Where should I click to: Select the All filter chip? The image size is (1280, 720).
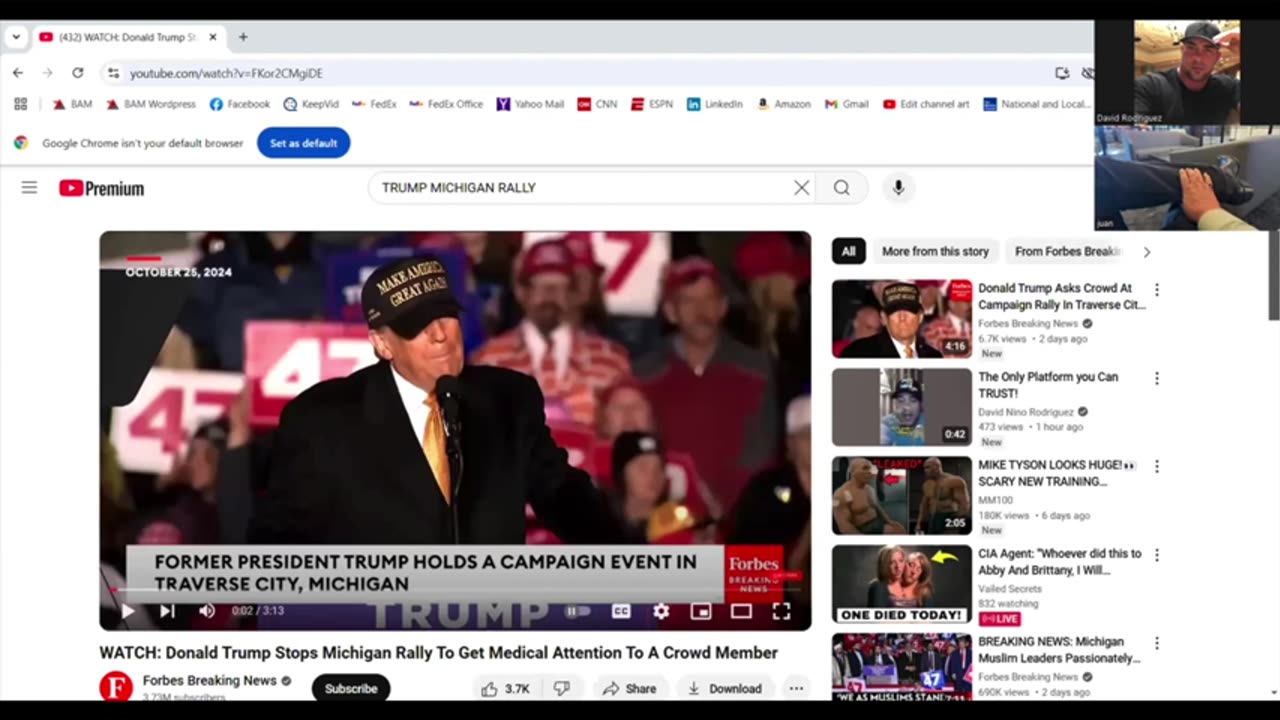pos(848,252)
